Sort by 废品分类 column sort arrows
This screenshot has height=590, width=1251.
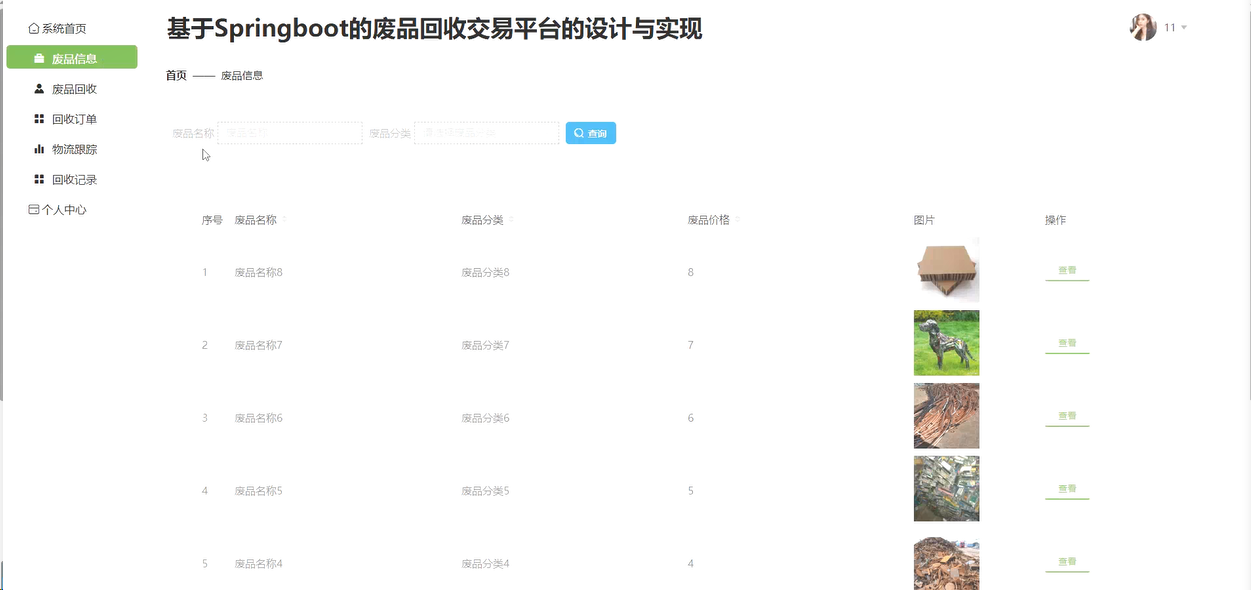[x=511, y=220]
